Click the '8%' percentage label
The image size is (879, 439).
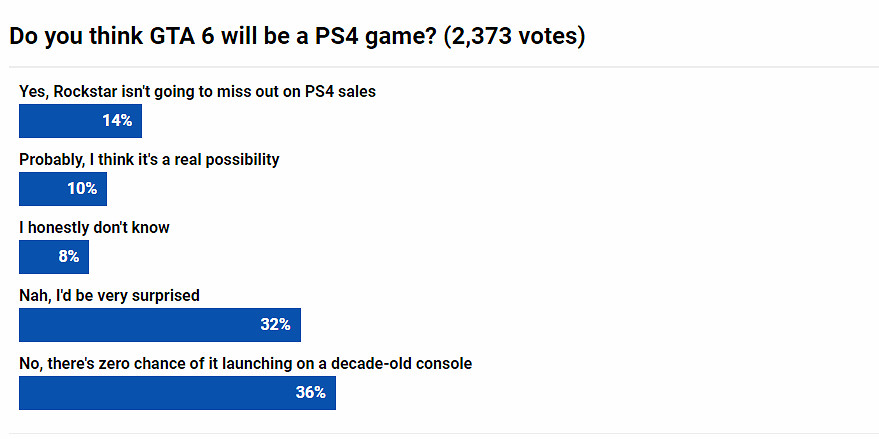tap(68, 257)
